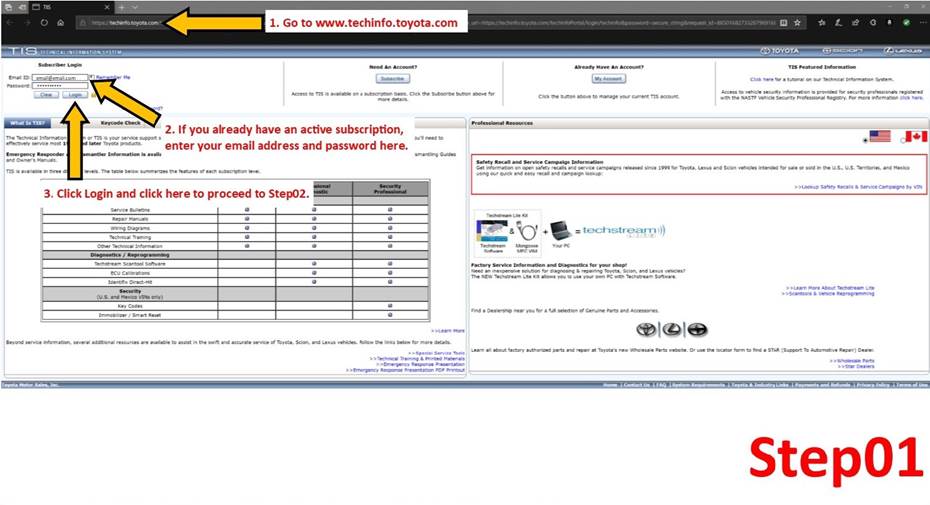Go to browser home page icon
The height and width of the screenshot is (505, 930).
60,23
